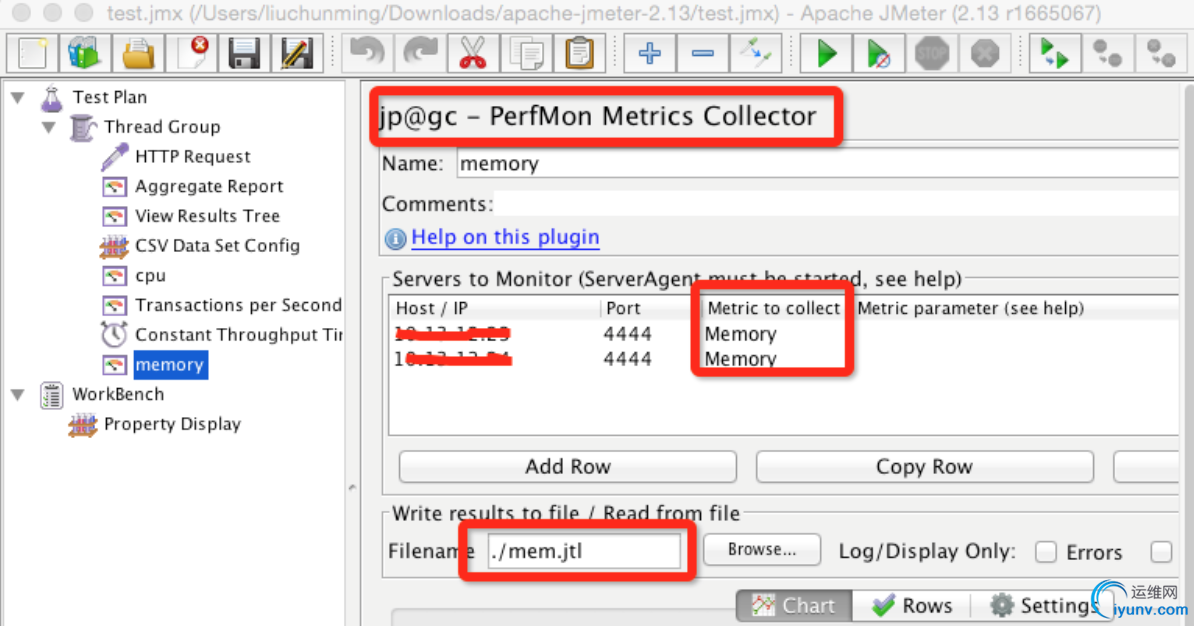This screenshot has width=1194, height=626.
Task: Select the Thread Group node
Action: point(162,127)
